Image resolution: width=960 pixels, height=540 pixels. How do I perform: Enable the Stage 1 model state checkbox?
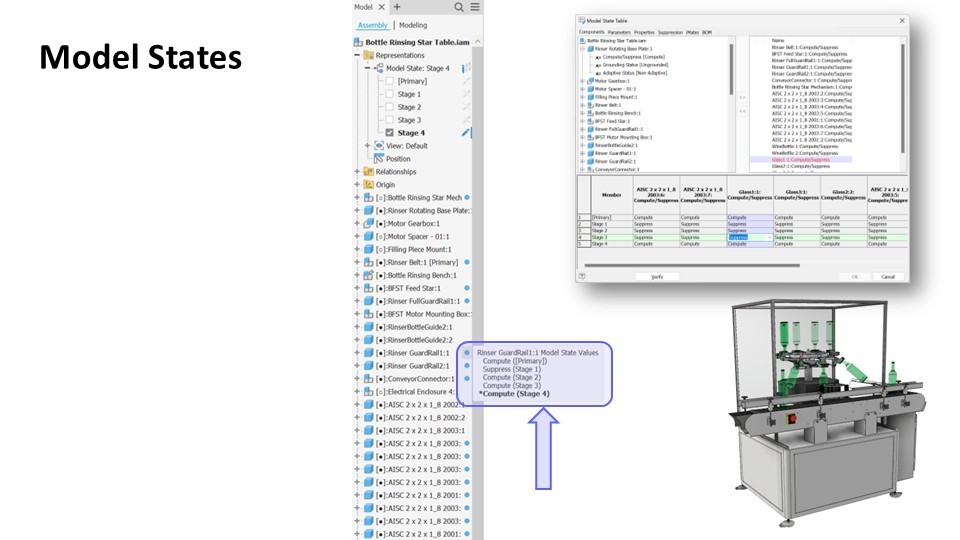[389, 94]
